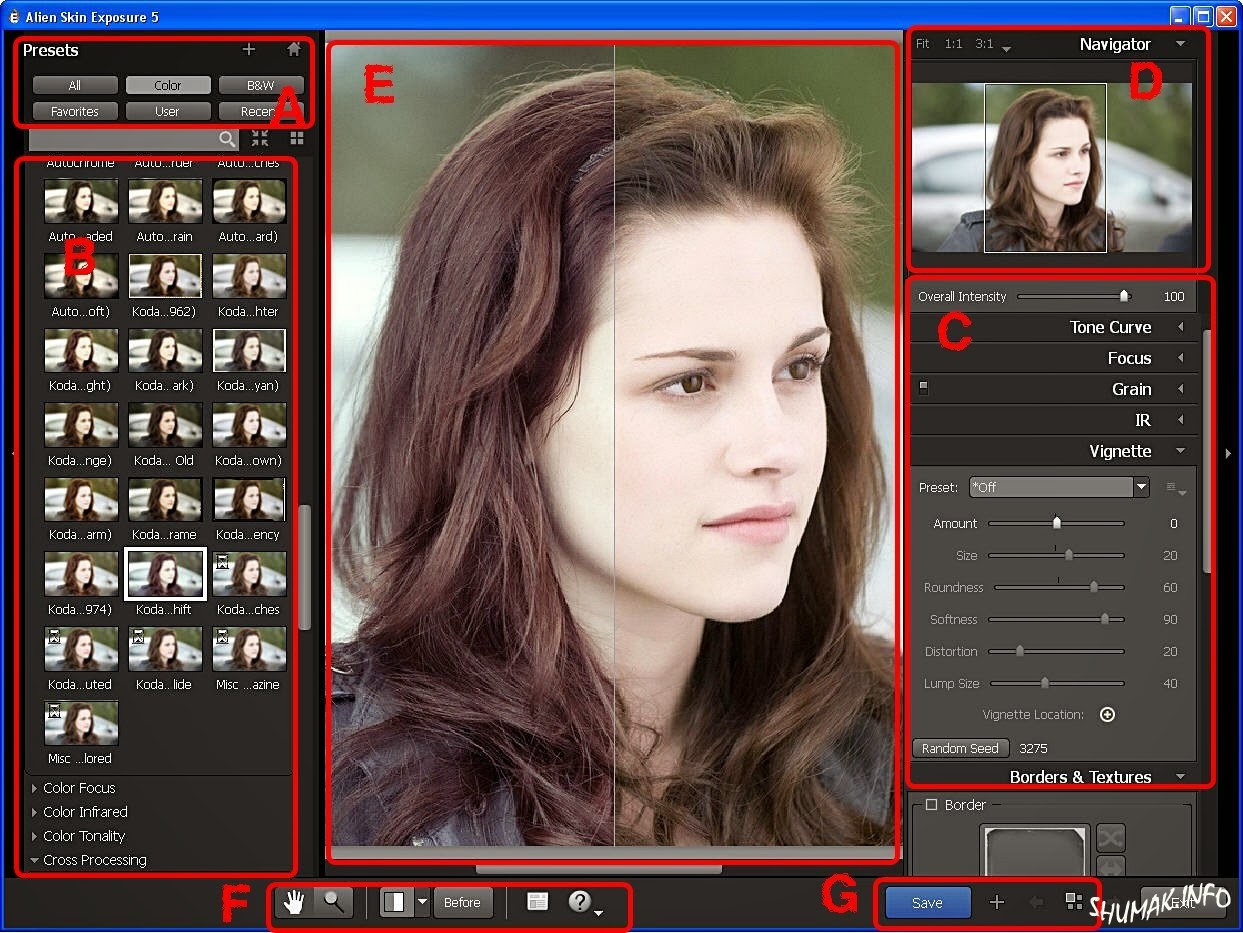
Task: Click the split preview view icon
Action: (396, 902)
